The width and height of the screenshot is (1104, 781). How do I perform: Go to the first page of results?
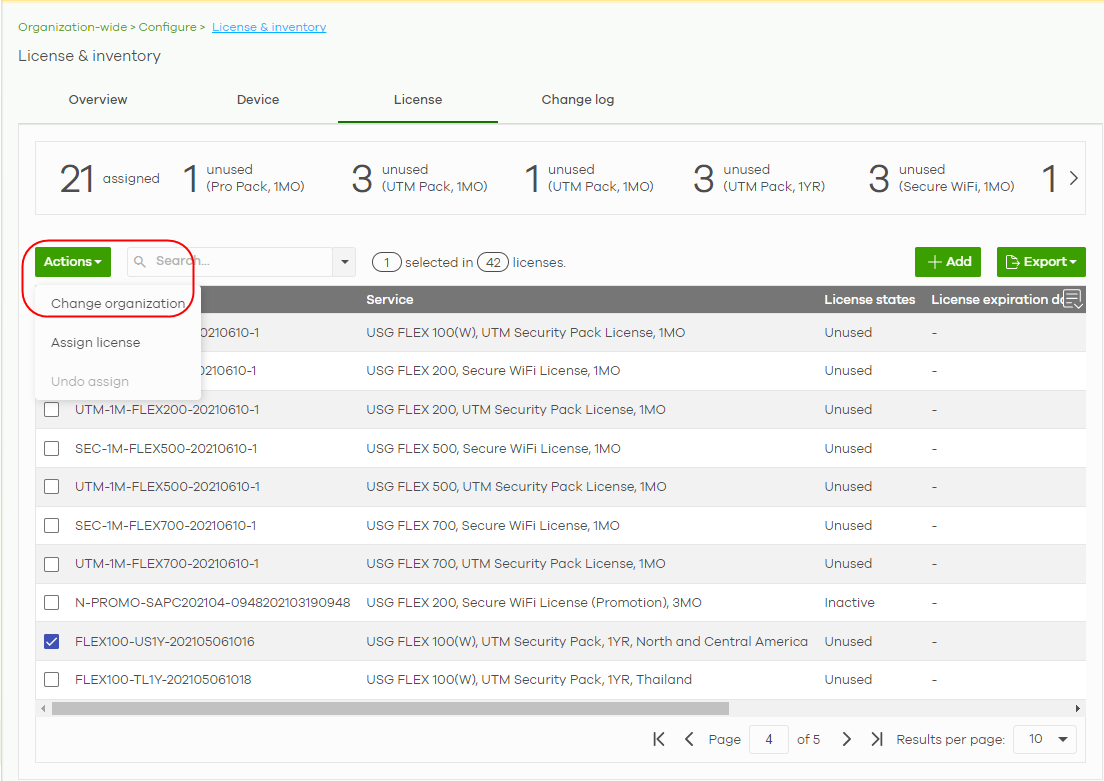pos(658,739)
